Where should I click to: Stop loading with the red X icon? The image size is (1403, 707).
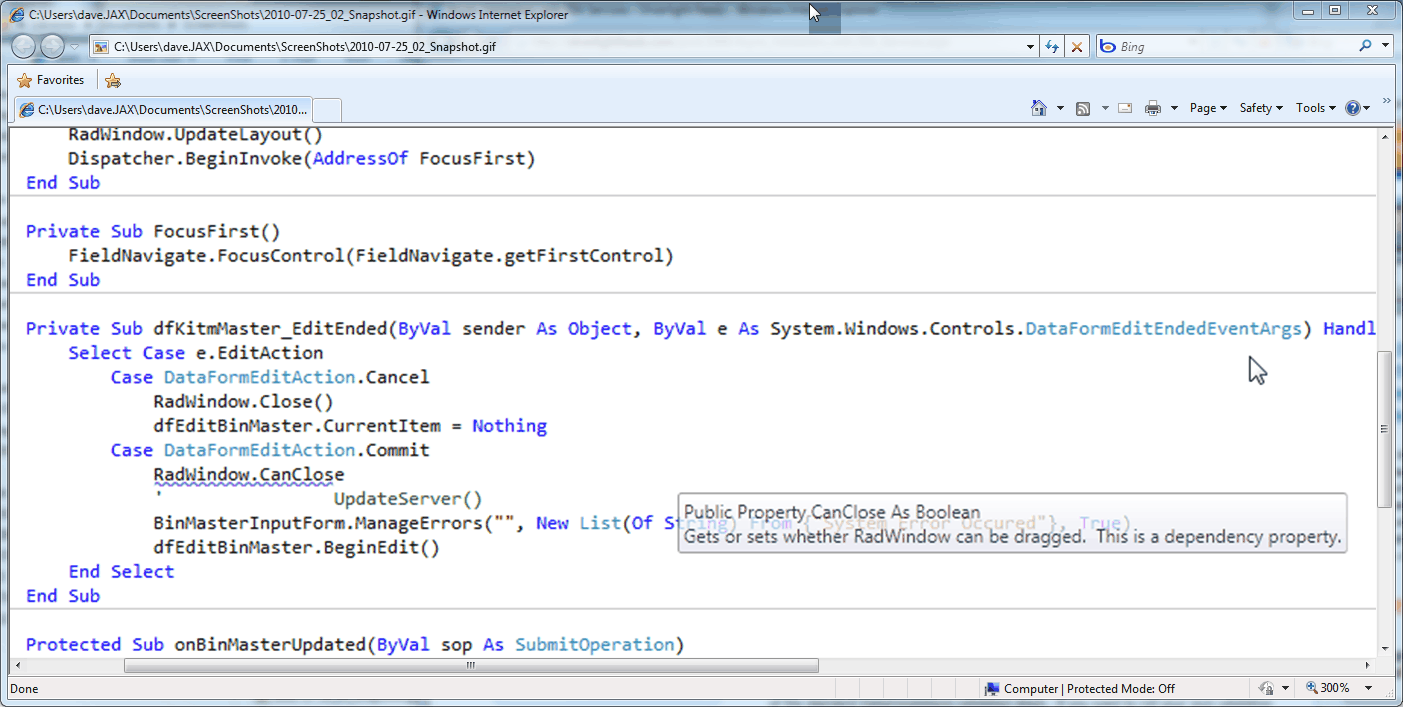coord(1076,46)
